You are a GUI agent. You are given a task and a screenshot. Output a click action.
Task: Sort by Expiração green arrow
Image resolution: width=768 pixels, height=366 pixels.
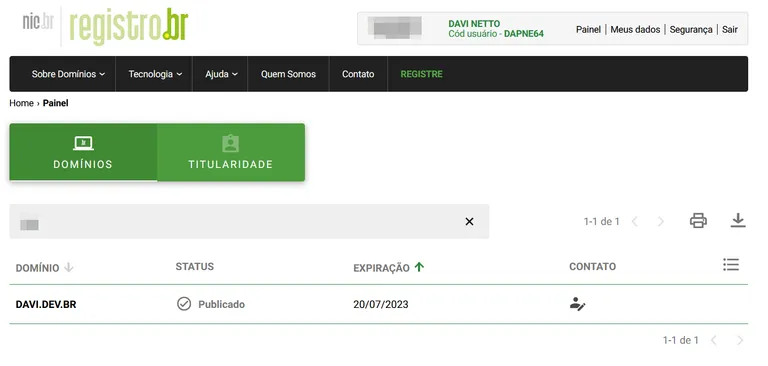pyautogui.click(x=419, y=267)
